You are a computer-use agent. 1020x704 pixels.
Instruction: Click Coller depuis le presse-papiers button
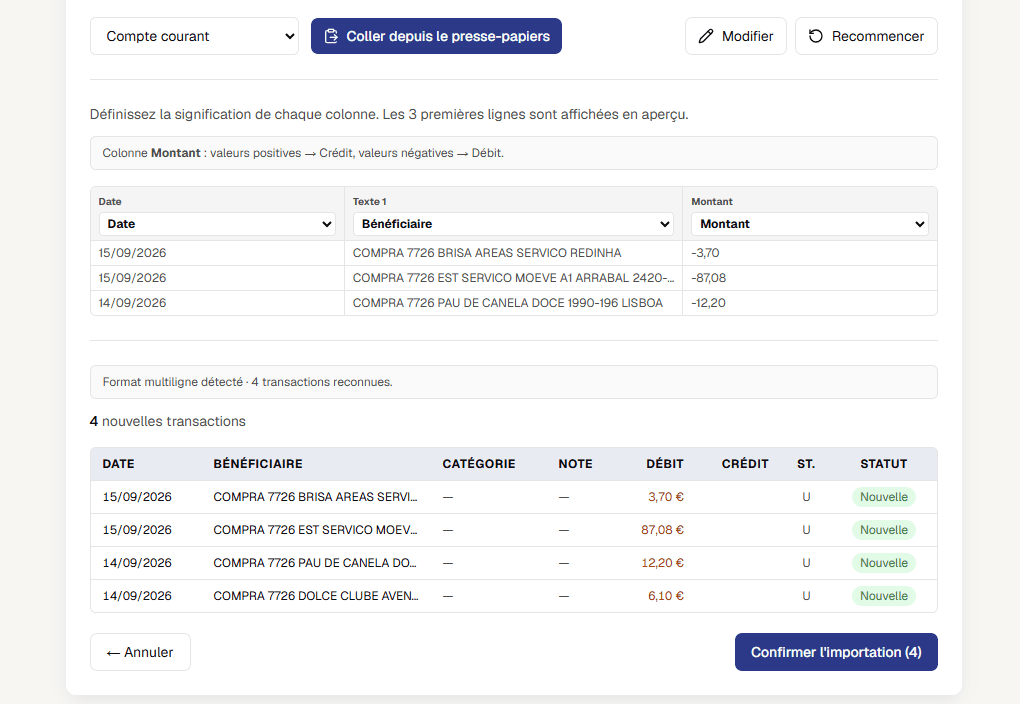(436, 36)
